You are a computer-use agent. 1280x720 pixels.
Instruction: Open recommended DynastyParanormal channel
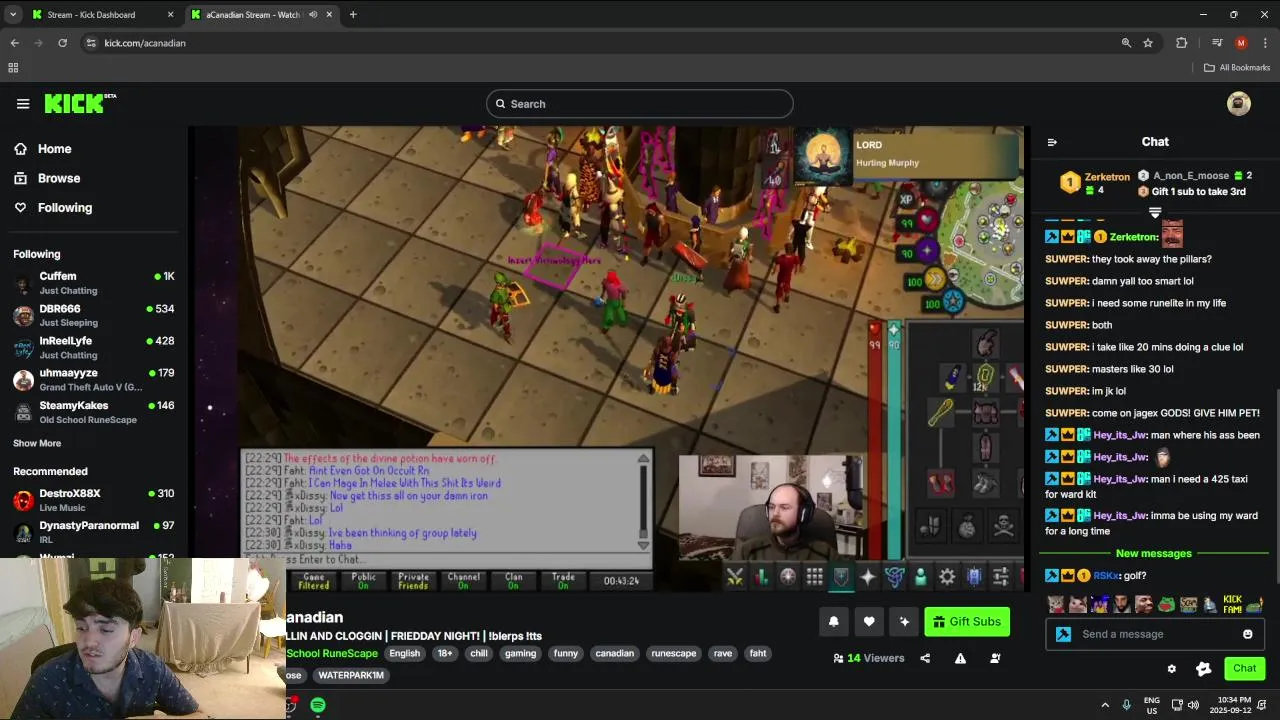click(x=94, y=532)
